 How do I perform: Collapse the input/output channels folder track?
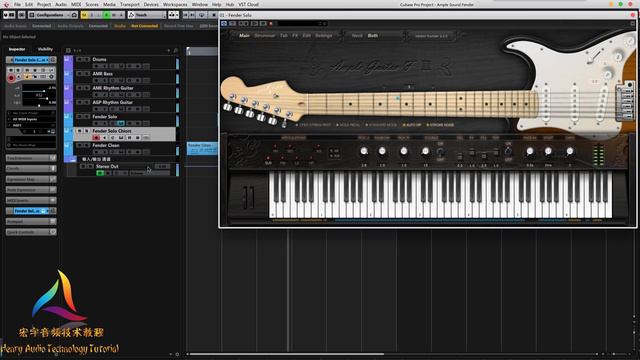tap(72, 159)
